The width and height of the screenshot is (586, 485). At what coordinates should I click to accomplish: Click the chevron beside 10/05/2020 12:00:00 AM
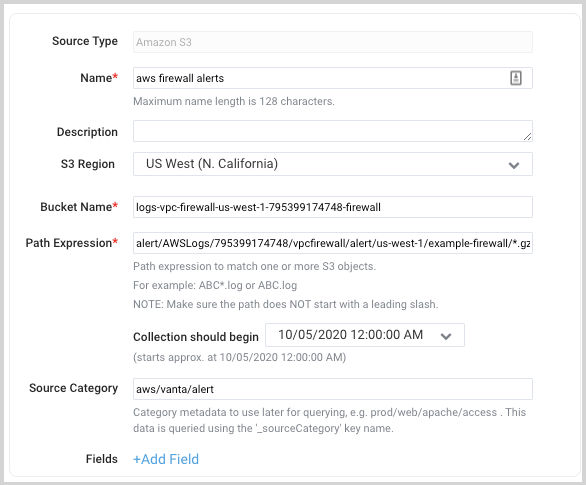click(446, 336)
